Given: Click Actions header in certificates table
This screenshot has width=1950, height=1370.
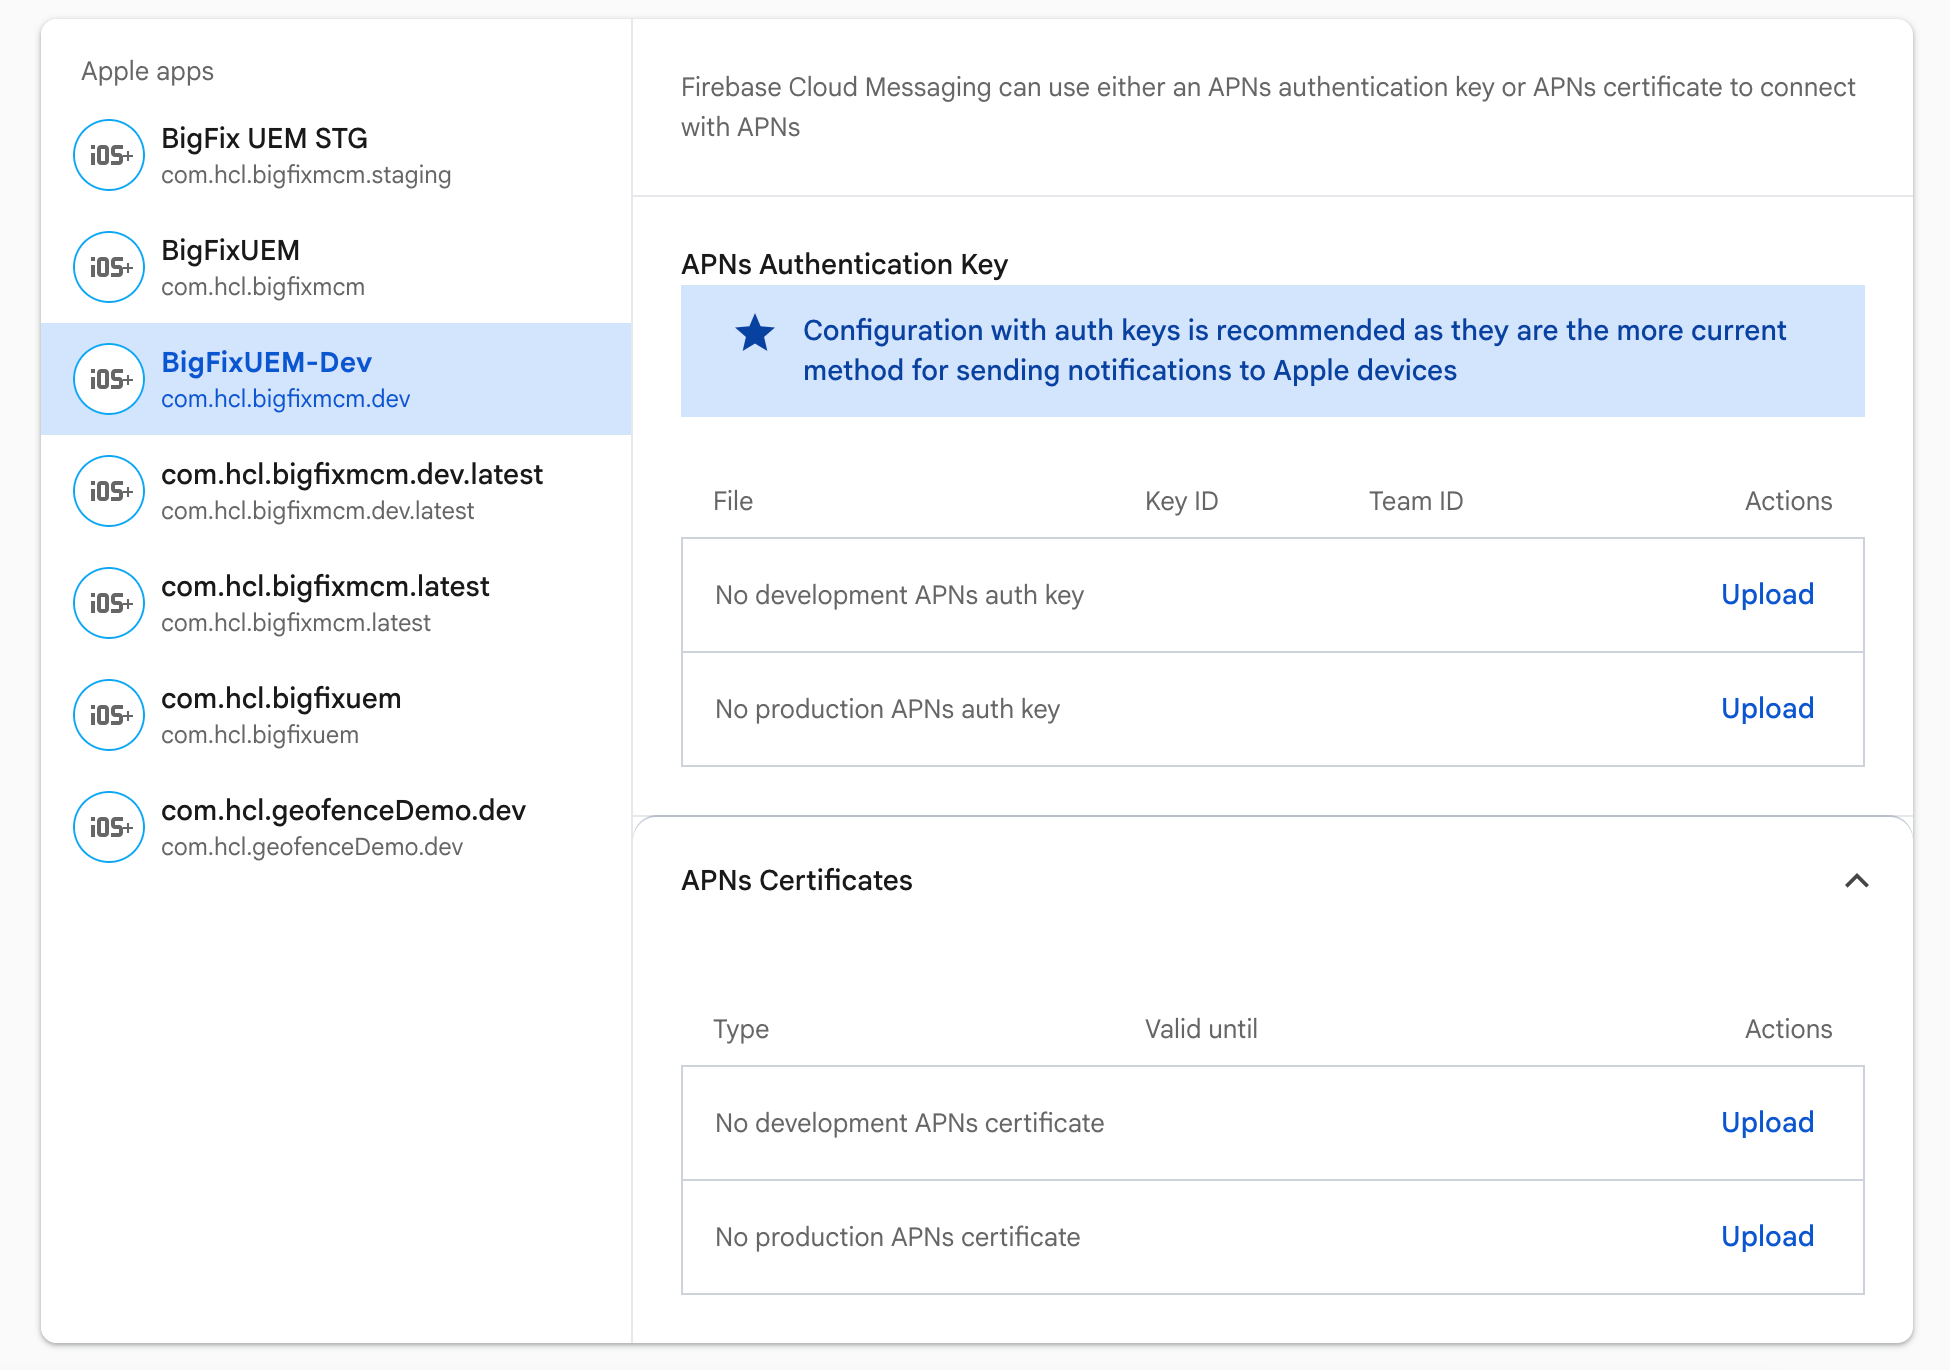Looking at the screenshot, I should click(1789, 1030).
